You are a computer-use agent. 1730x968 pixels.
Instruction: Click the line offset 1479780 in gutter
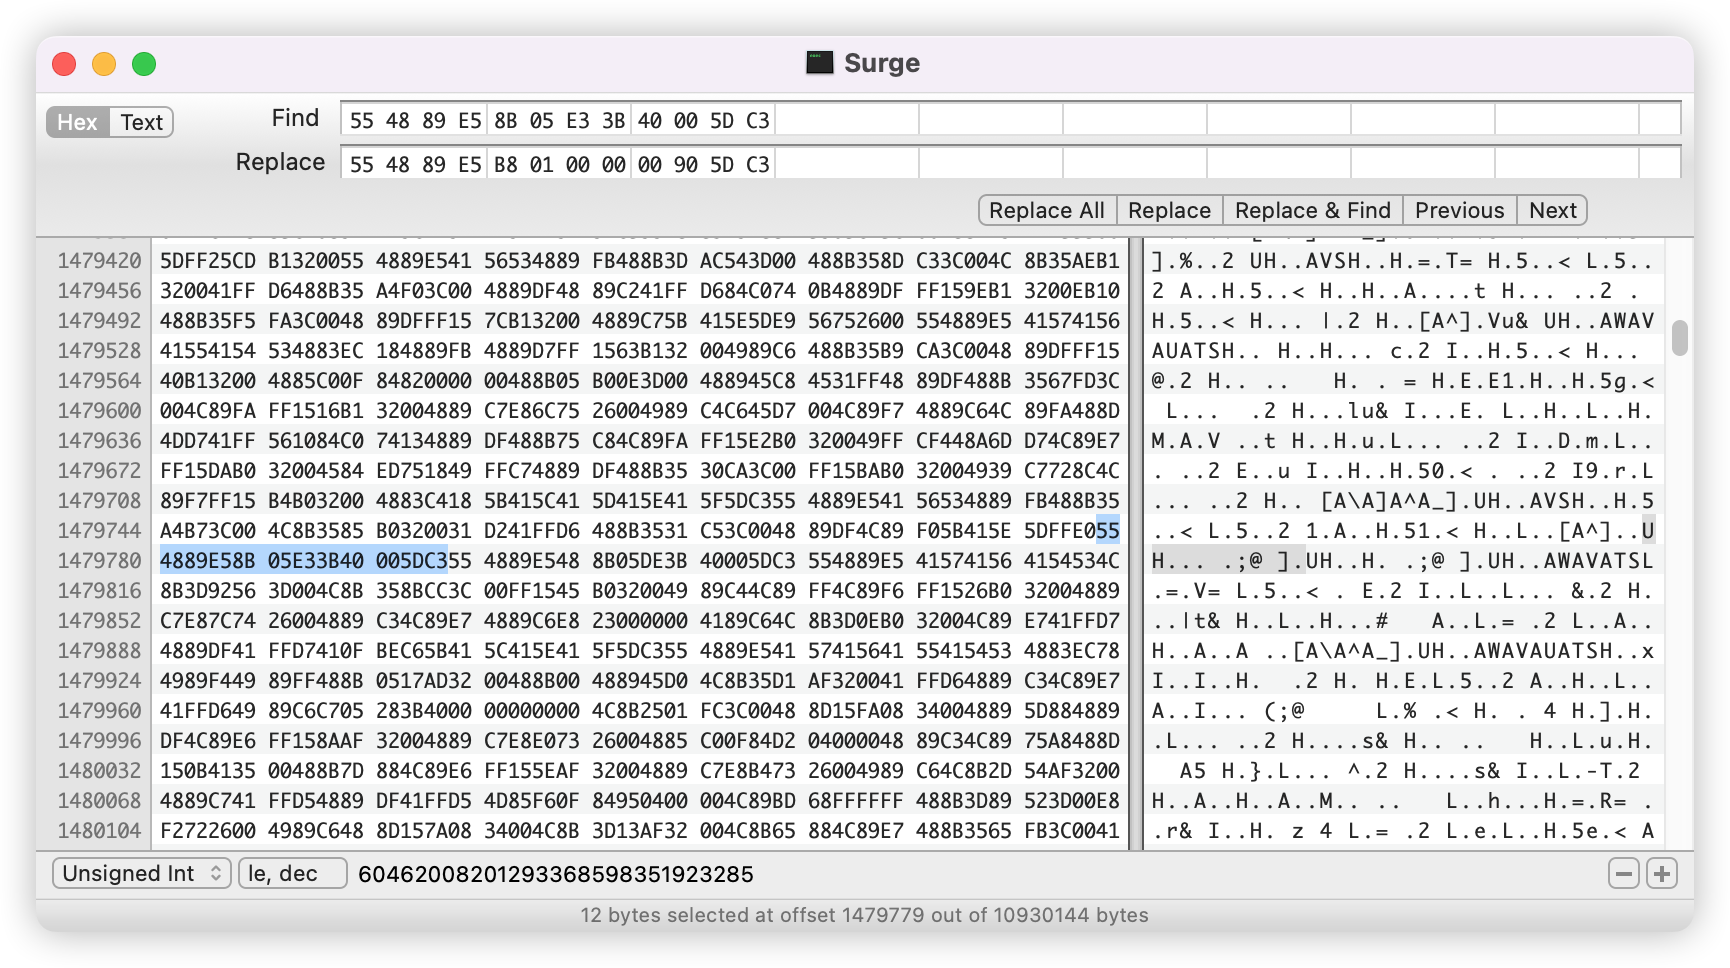99,561
